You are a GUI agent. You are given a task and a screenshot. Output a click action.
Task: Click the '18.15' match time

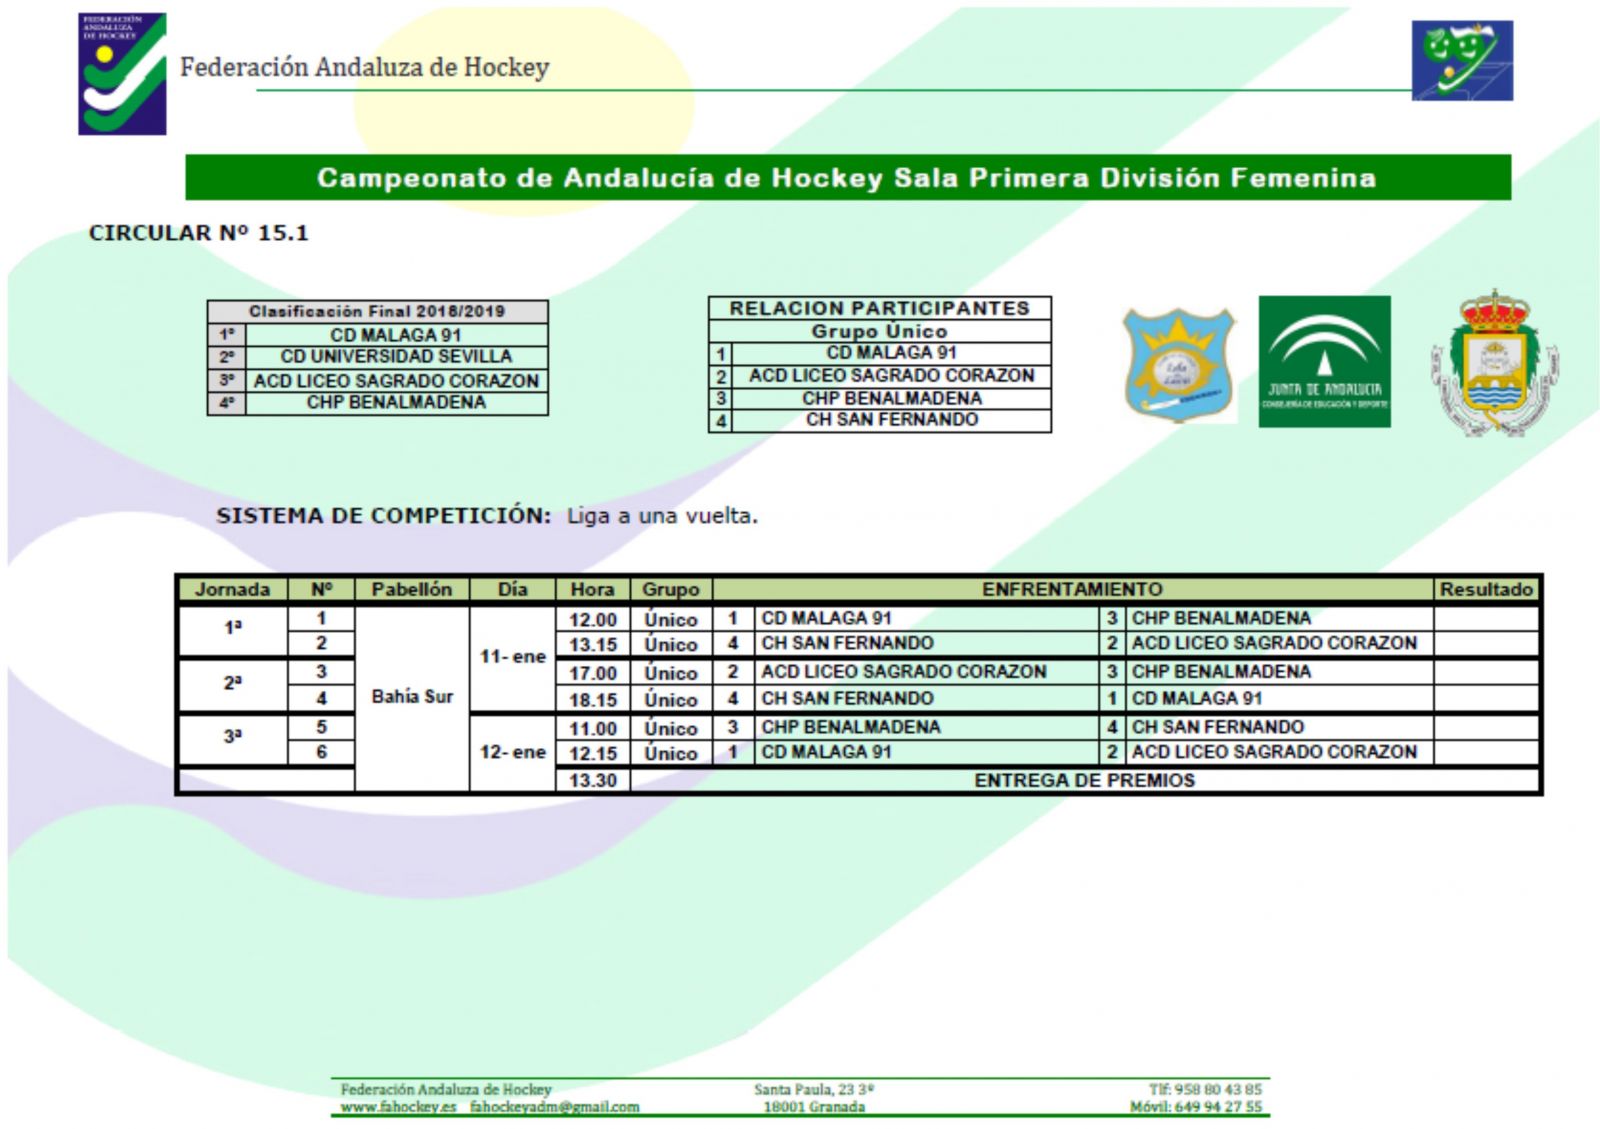[x=593, y=699]
